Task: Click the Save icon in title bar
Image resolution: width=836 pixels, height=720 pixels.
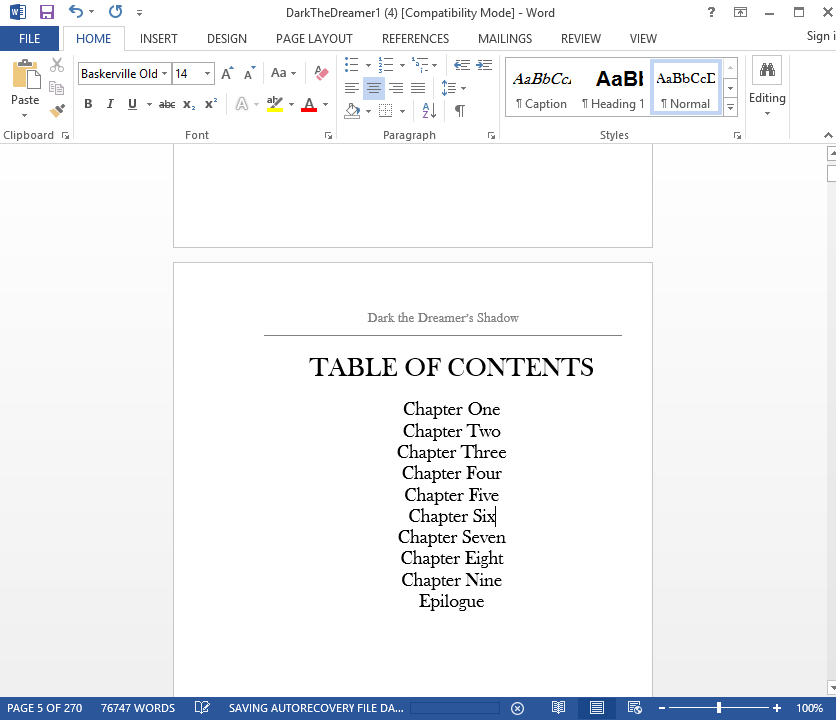Action: coord(46,13)
